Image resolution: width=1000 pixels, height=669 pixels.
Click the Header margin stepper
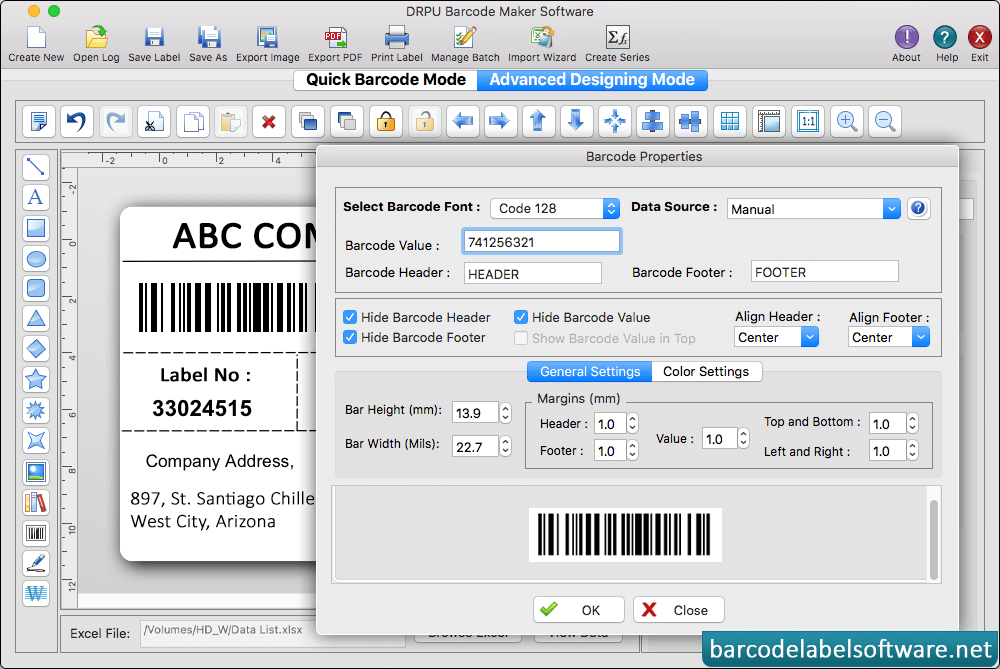click(632, 423)
